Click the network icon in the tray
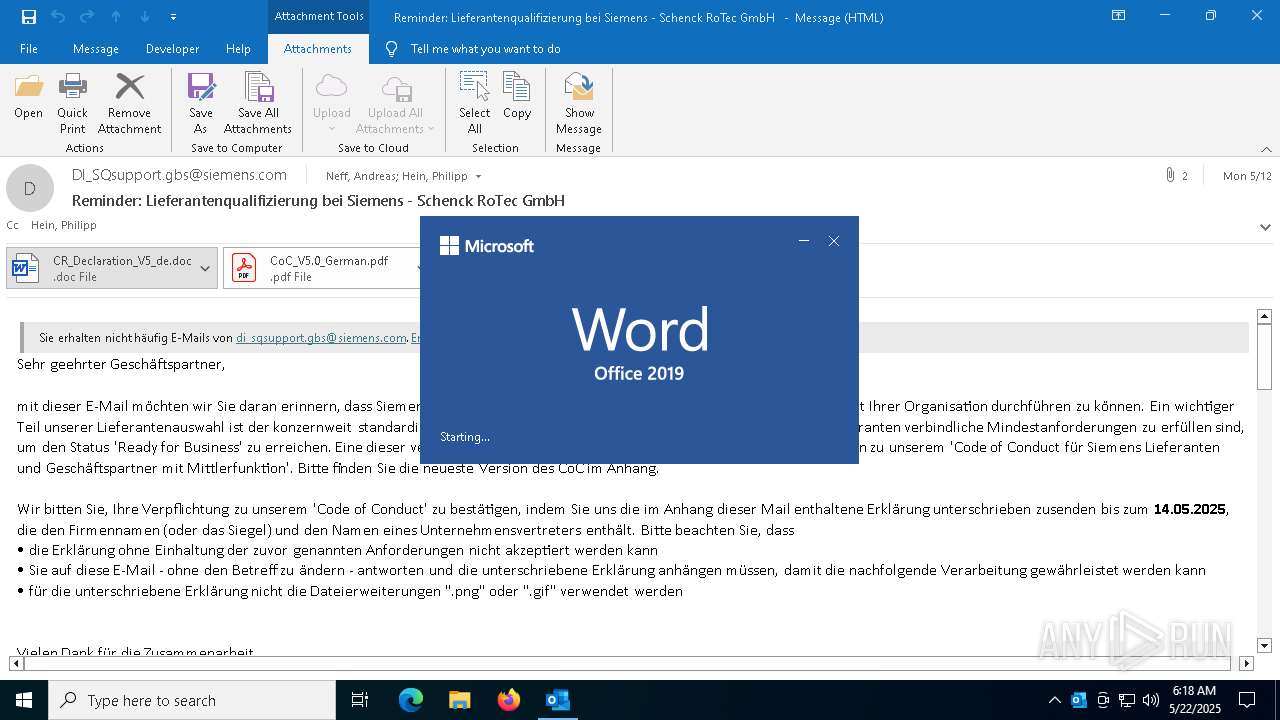This screenshot has height=720, width=1280. [1127, 700]
